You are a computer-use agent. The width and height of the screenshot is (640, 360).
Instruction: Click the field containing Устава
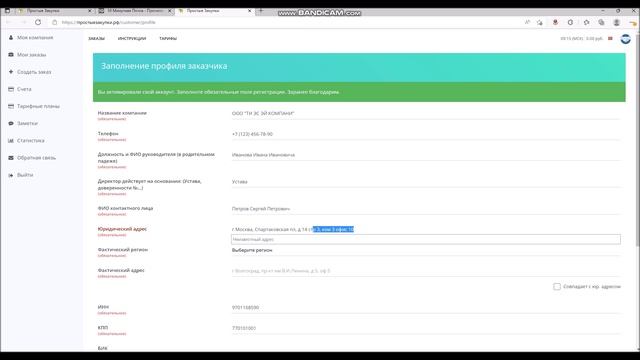[x=426, y=182]
